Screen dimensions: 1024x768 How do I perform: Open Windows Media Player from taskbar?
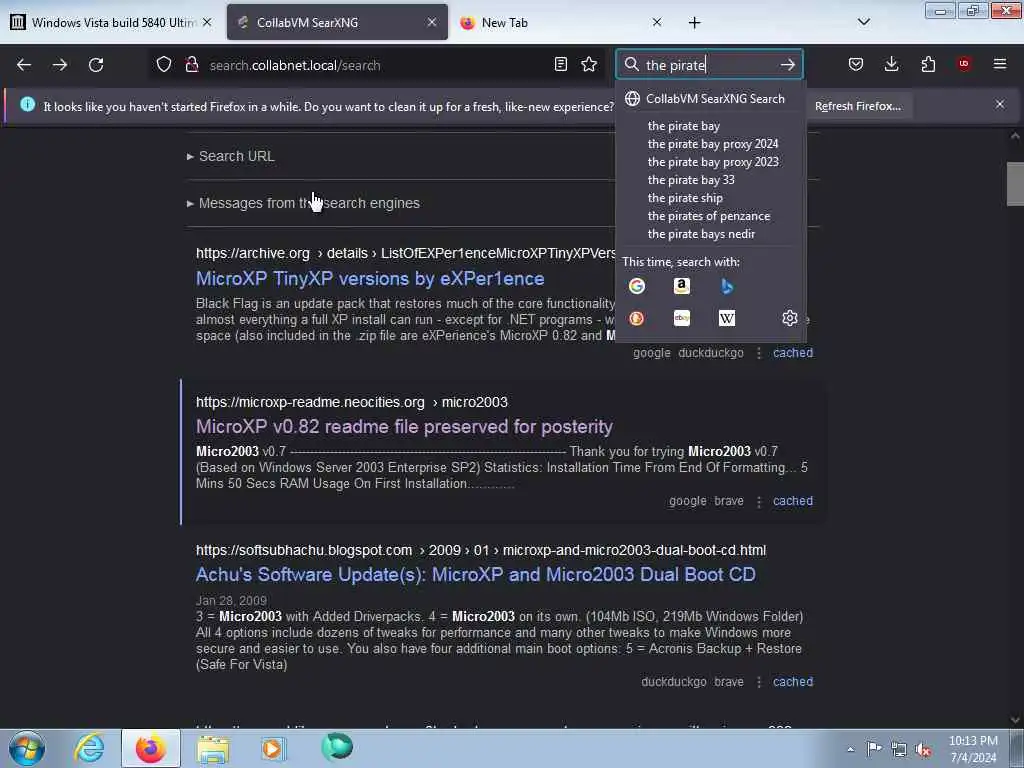coord(273,748)
